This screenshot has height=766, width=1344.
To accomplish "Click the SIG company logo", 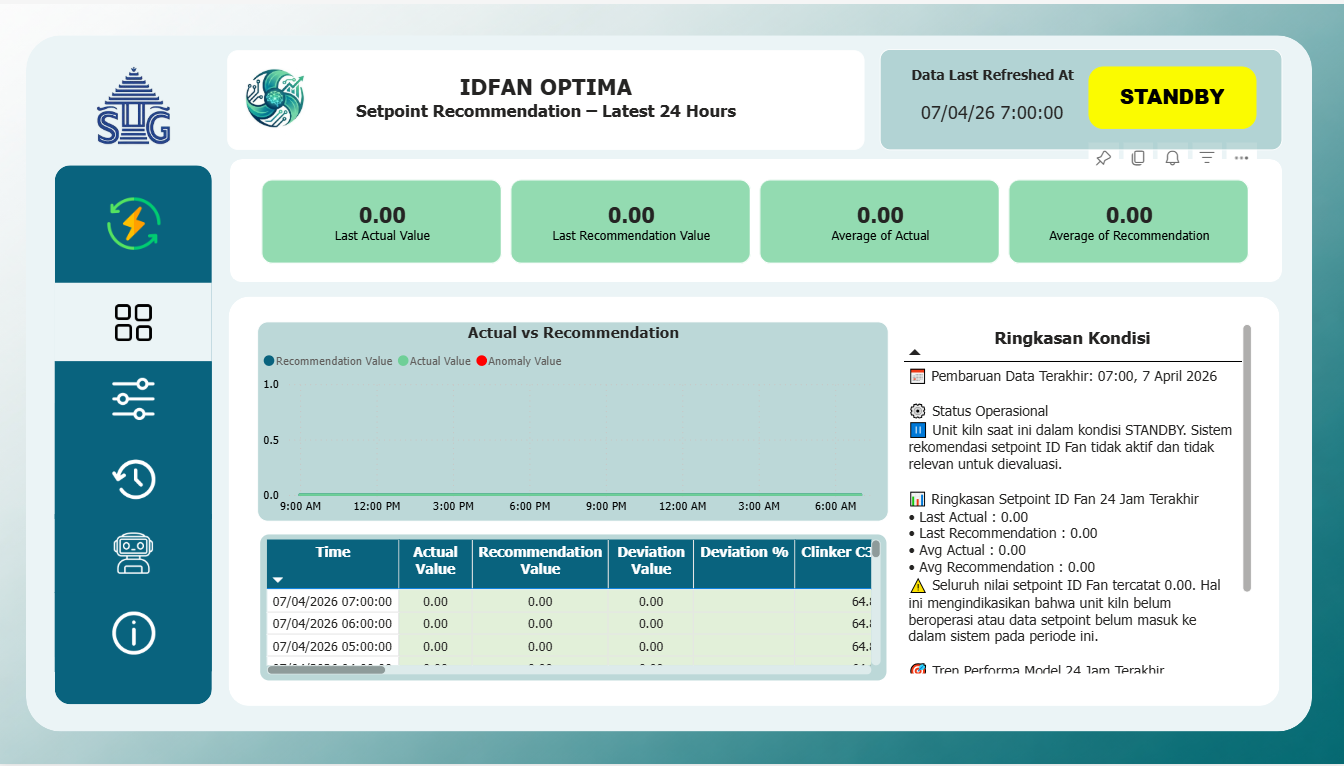I will [134, 106].
